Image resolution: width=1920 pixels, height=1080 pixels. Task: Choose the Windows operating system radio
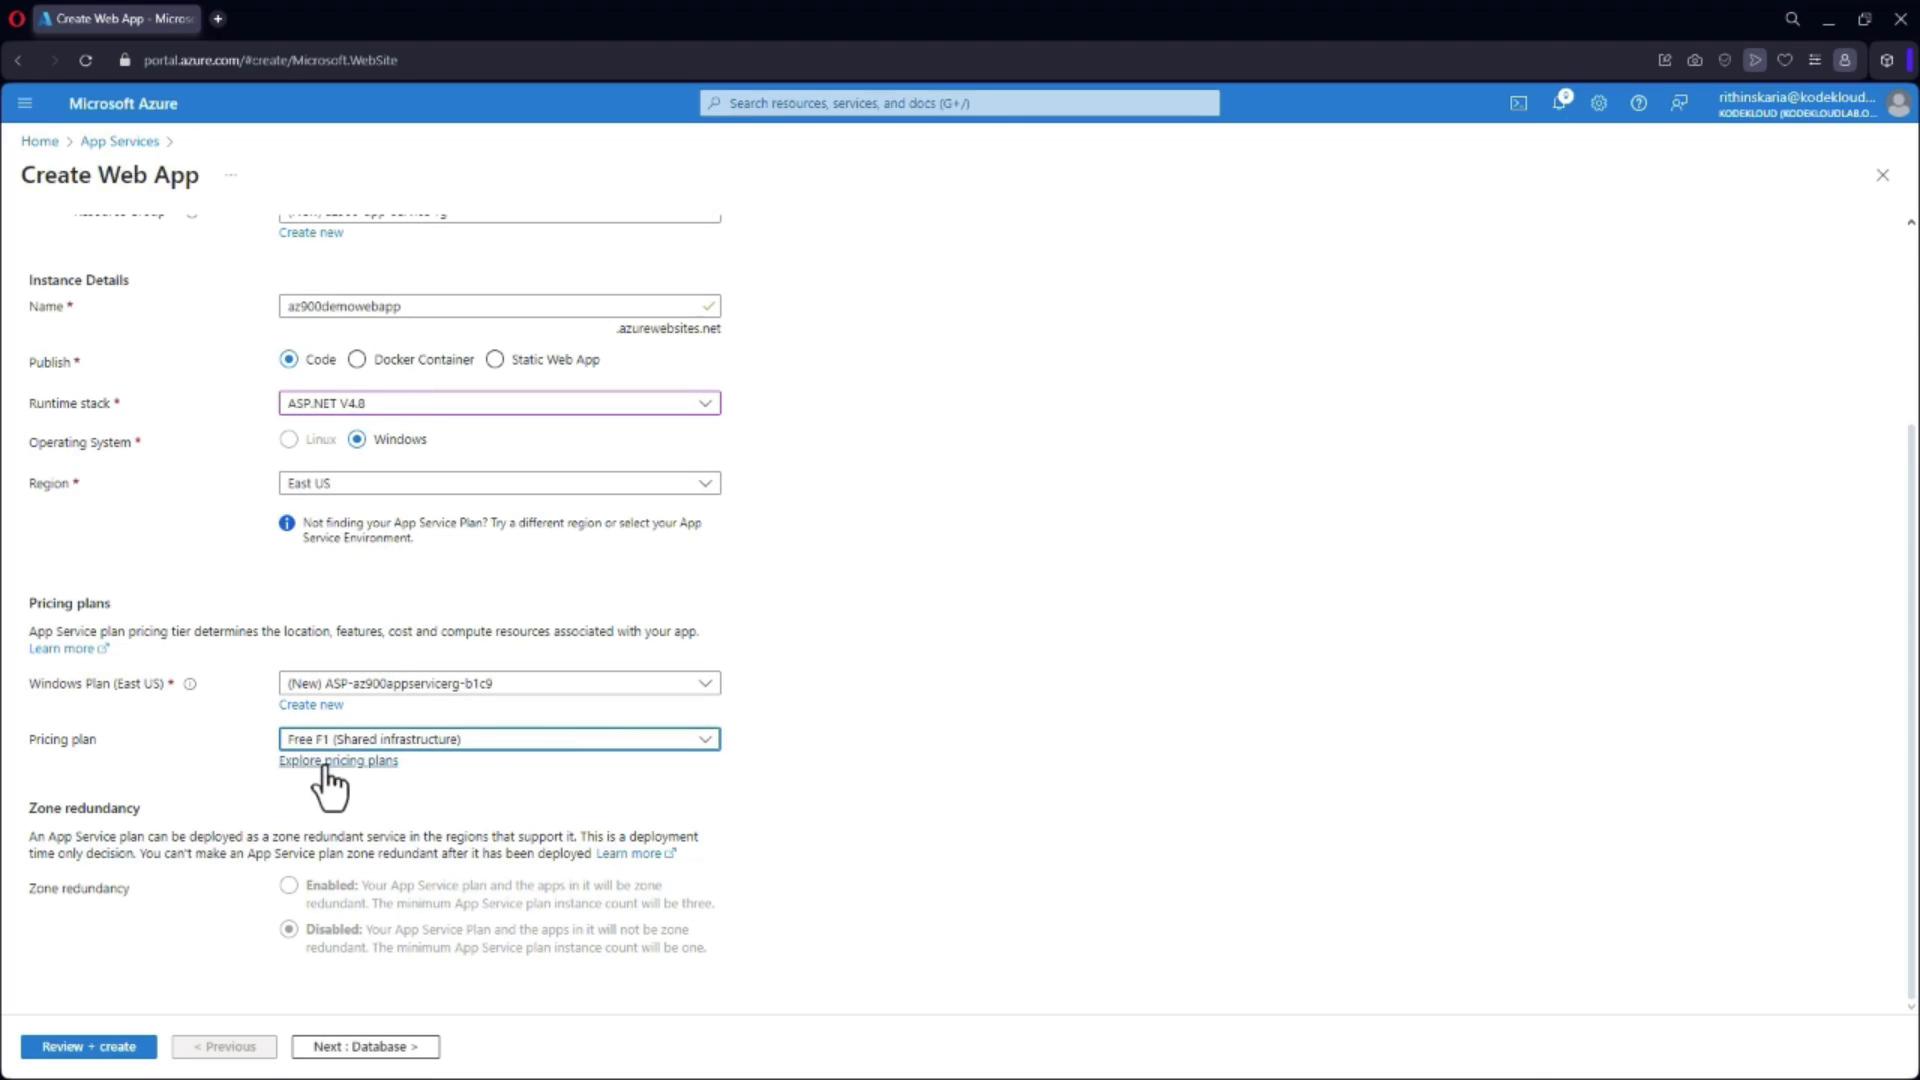pyautogui.click(x=357, y=439)
